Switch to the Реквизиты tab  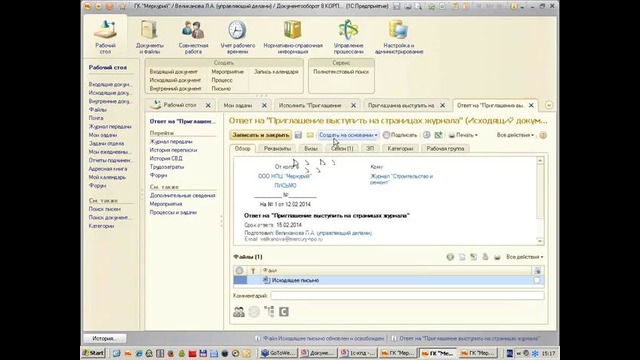[x=277, y=149]
